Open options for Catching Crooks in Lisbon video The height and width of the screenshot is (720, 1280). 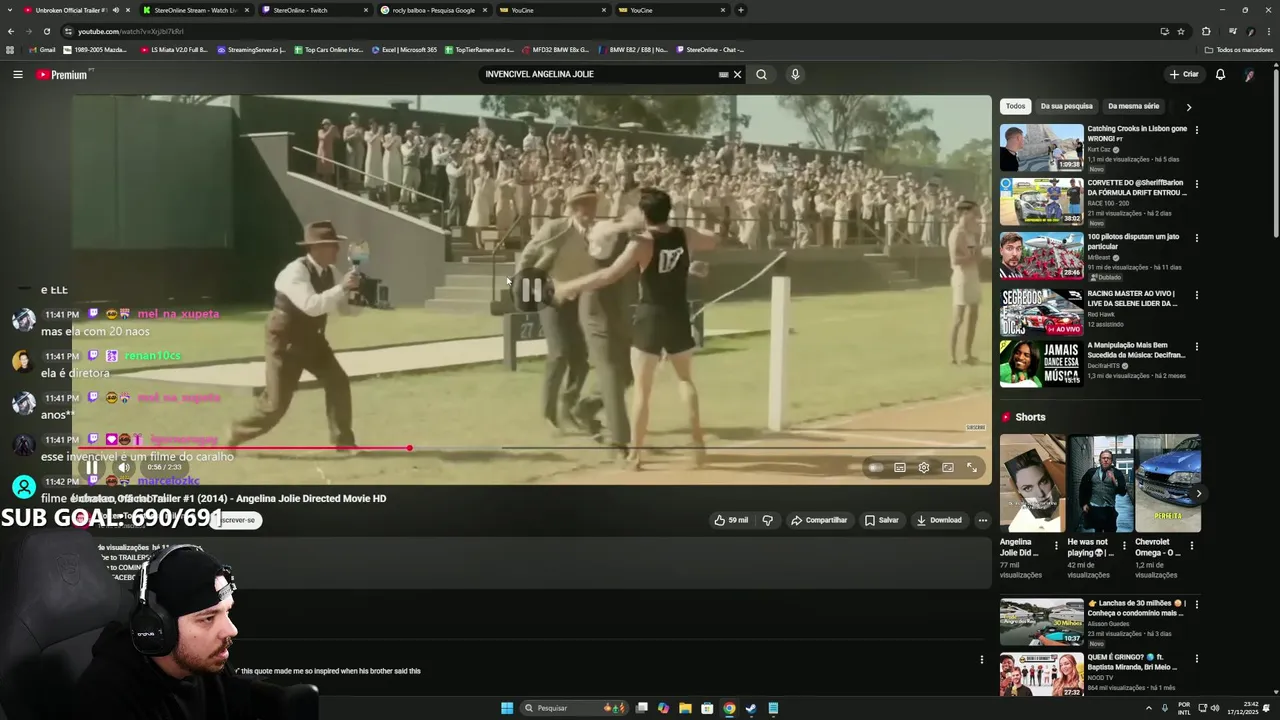pyautogui.click(x=1196, y=130)
